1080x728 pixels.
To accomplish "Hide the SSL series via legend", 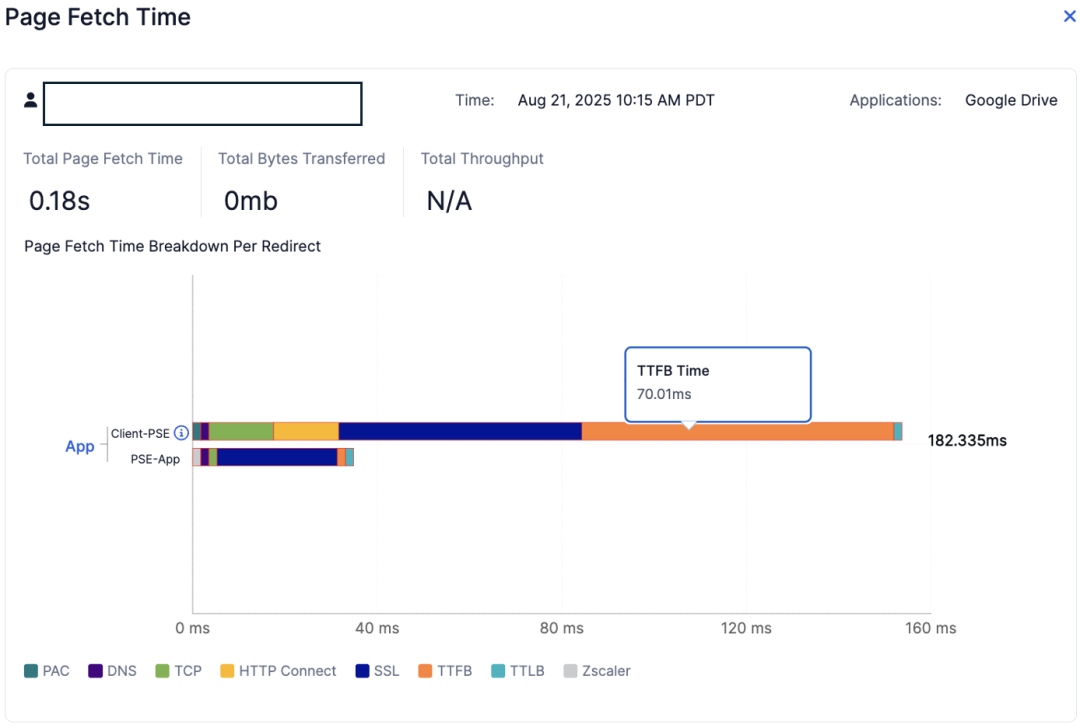I will point(362,671).
